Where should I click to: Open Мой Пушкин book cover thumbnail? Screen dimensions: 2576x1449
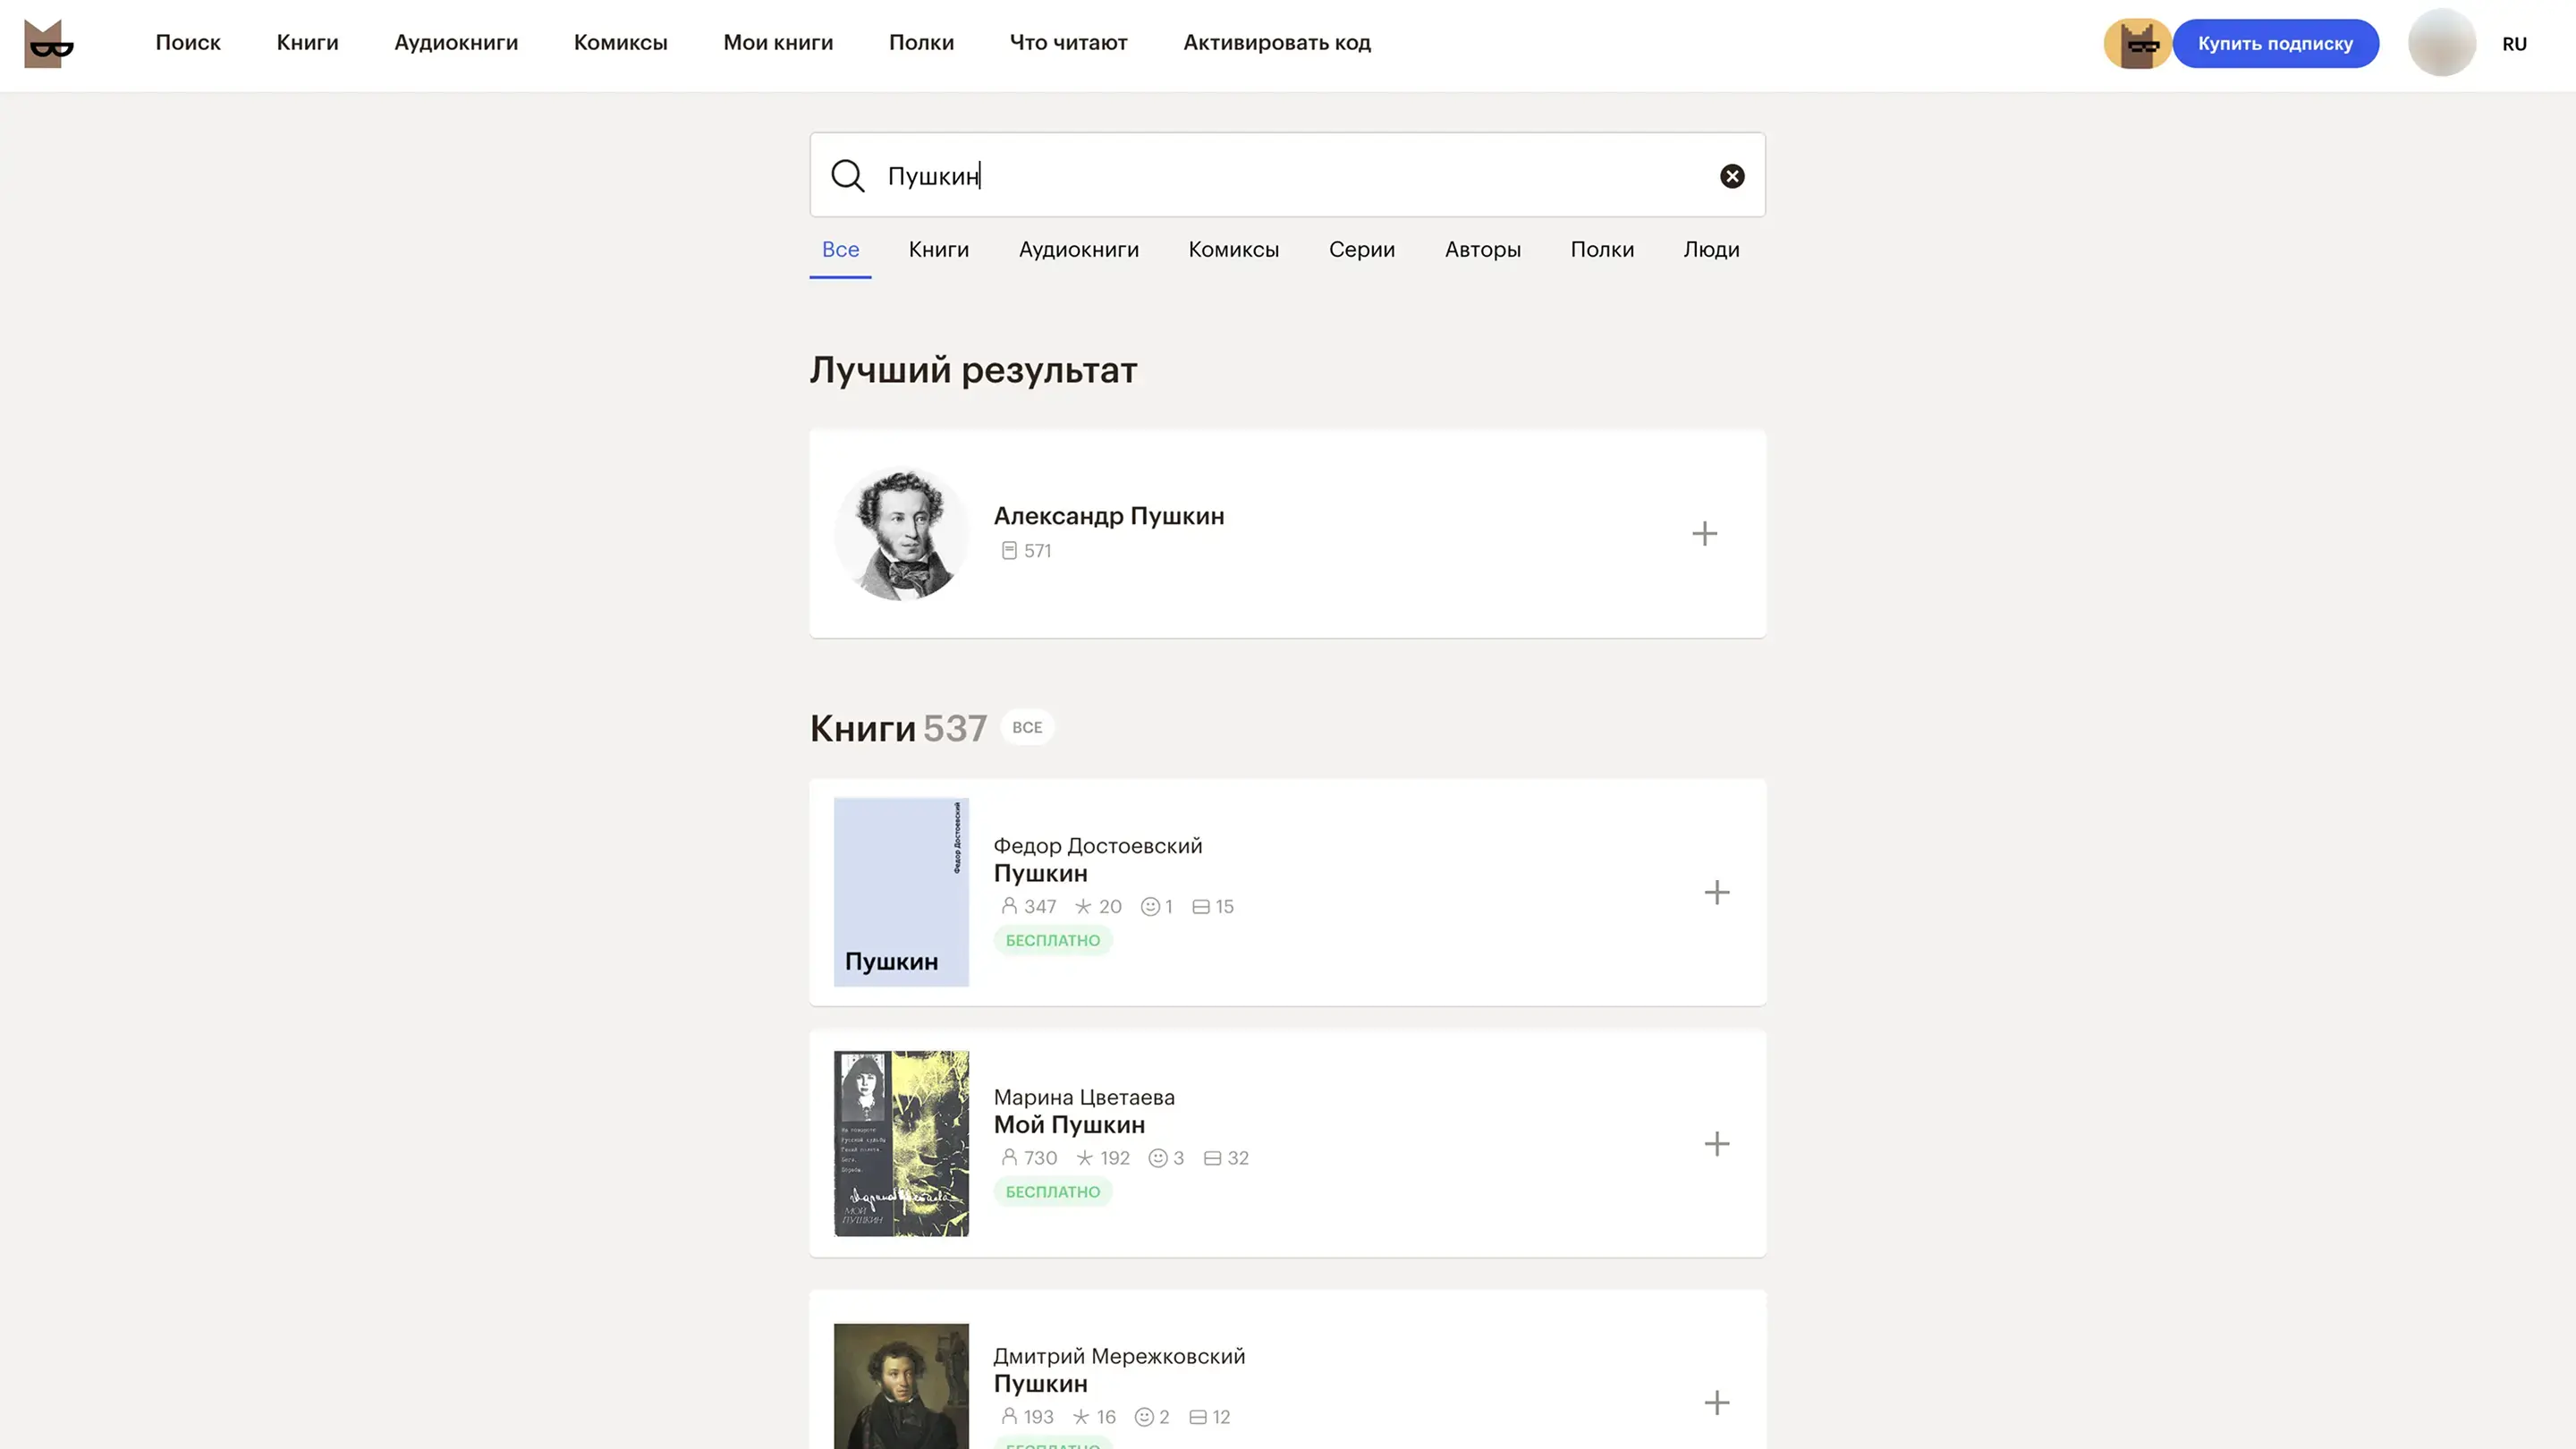pyautogui.click(x=901, y=1143)
